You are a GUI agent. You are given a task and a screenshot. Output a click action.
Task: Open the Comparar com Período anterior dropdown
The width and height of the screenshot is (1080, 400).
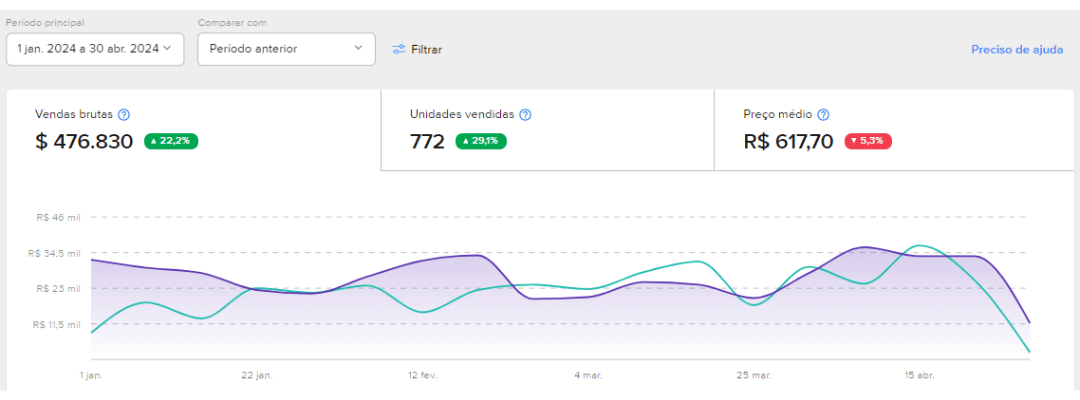tap(287, 49)
